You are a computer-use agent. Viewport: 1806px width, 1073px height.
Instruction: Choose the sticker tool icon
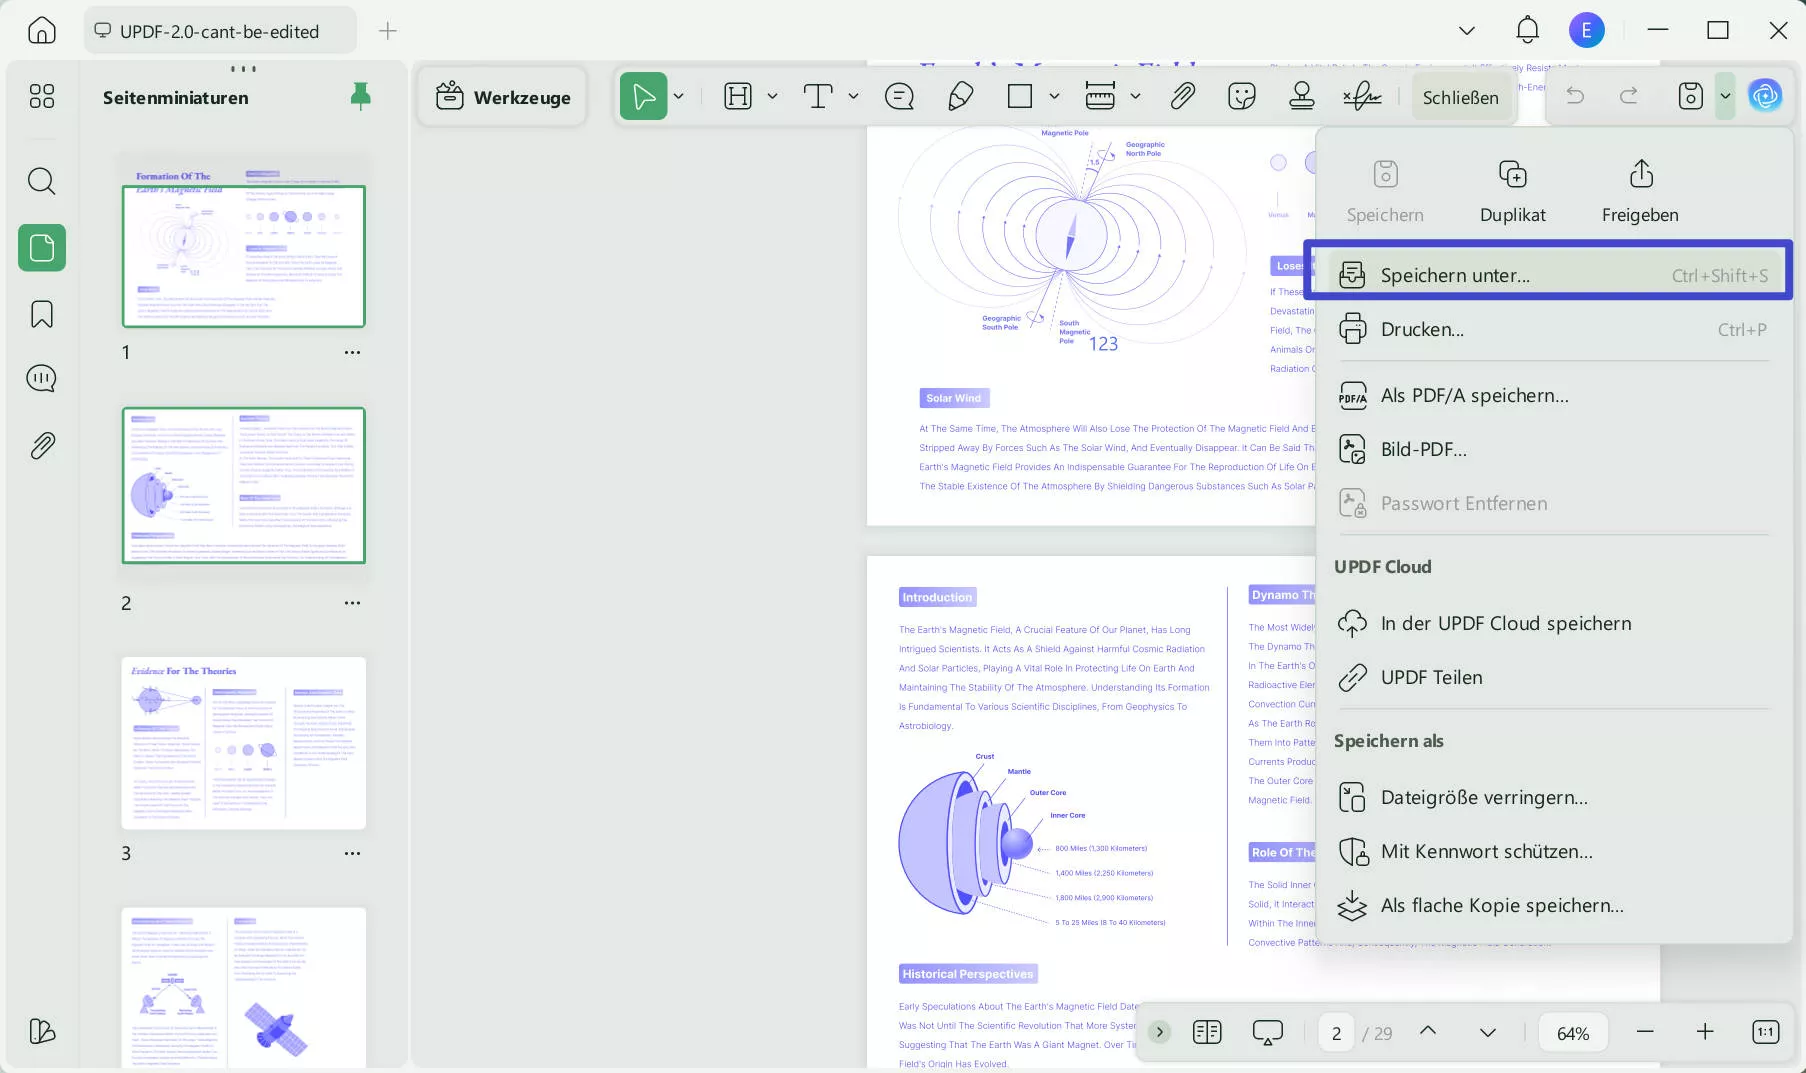[x=1241, y=96]
